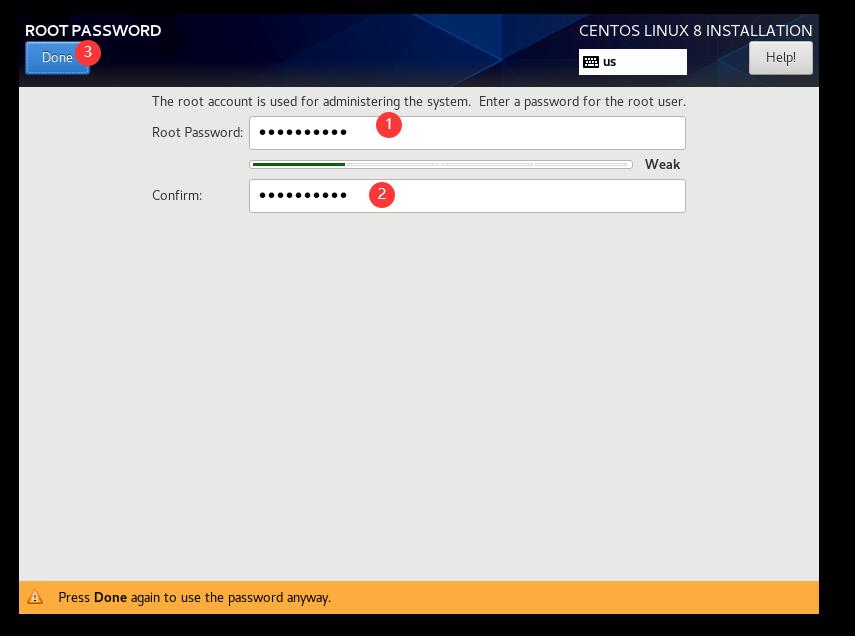Click the CENTOS LINUX 8 INSTALLATION header
Viewport: 855px width, 636px height.
click(695, 30)
